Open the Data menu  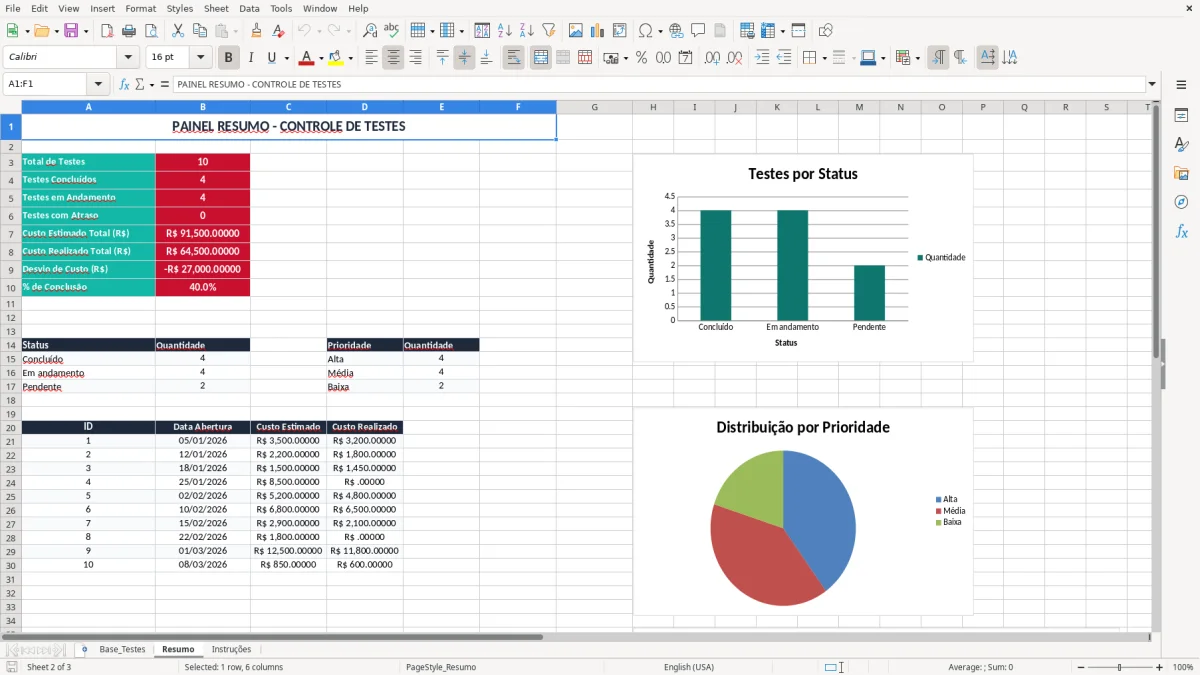[249, 8]
